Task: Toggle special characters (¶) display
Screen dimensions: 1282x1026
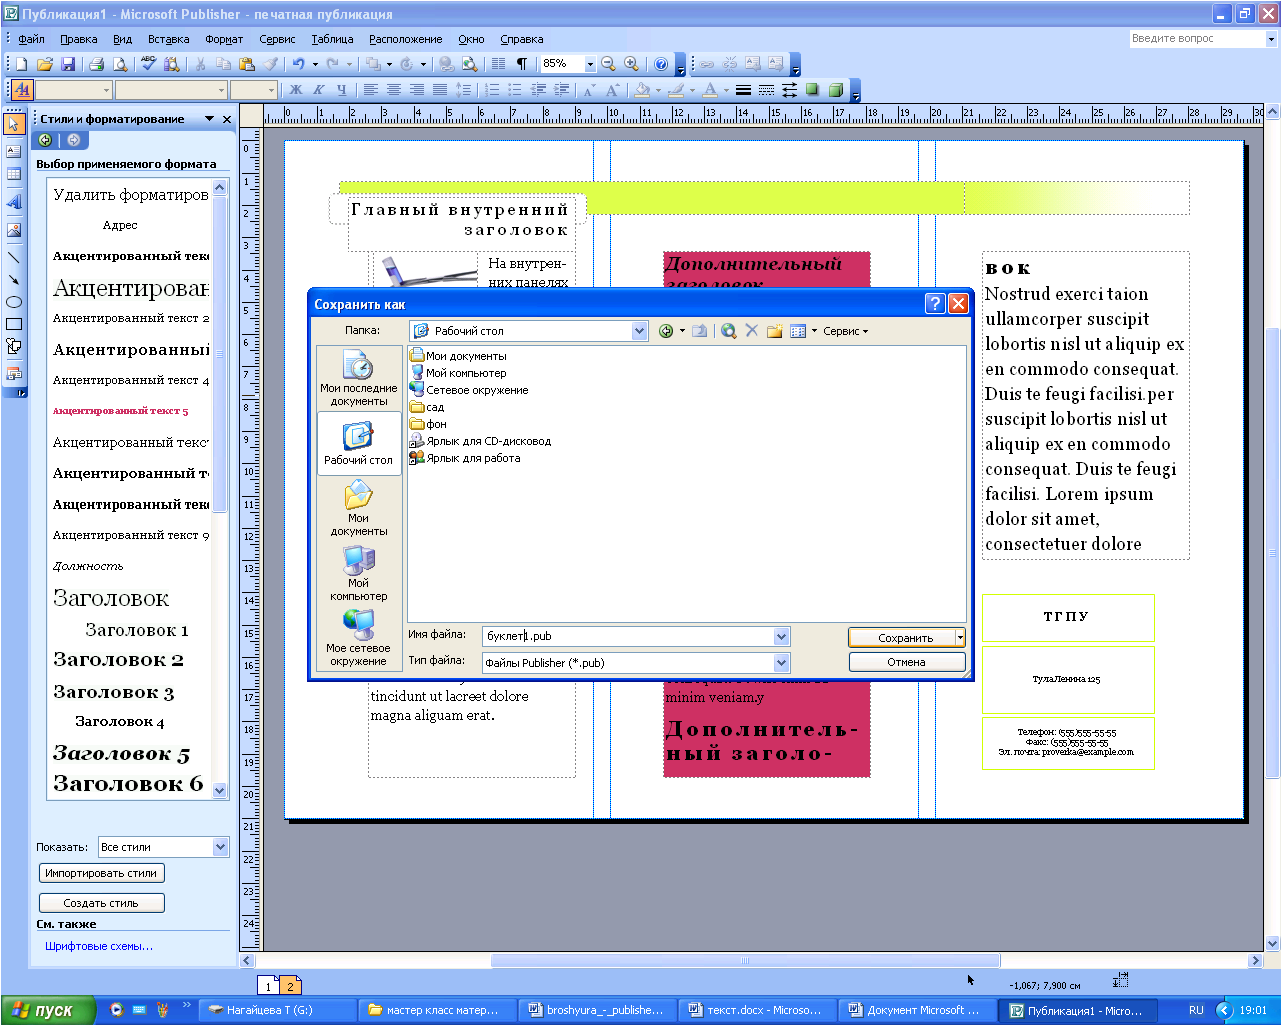Action: 521,64
